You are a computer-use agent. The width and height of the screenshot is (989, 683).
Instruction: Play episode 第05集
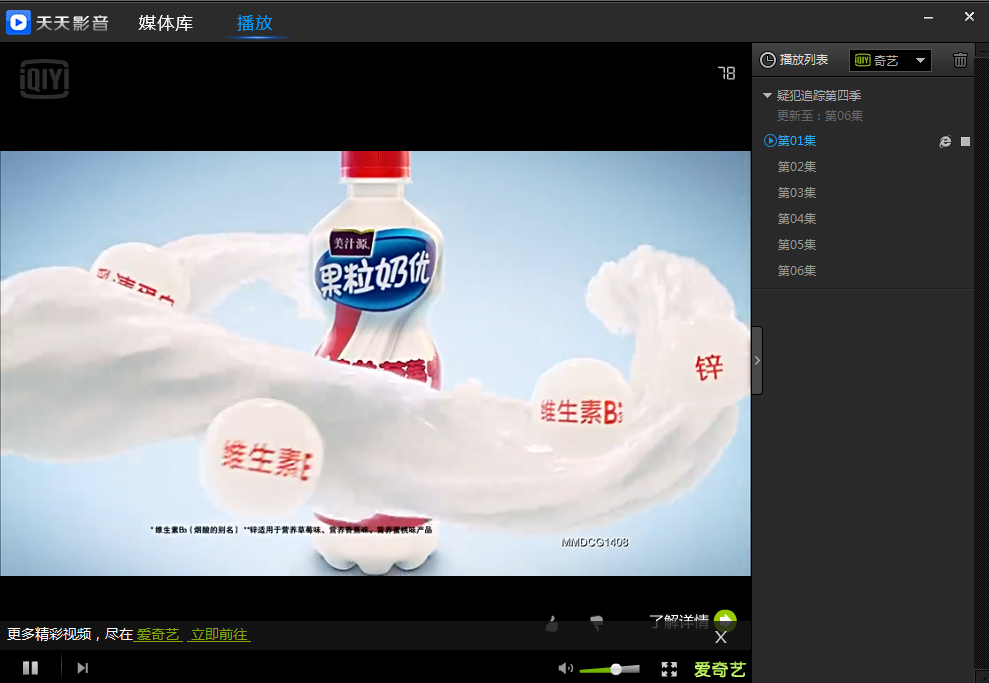[797, 245]
